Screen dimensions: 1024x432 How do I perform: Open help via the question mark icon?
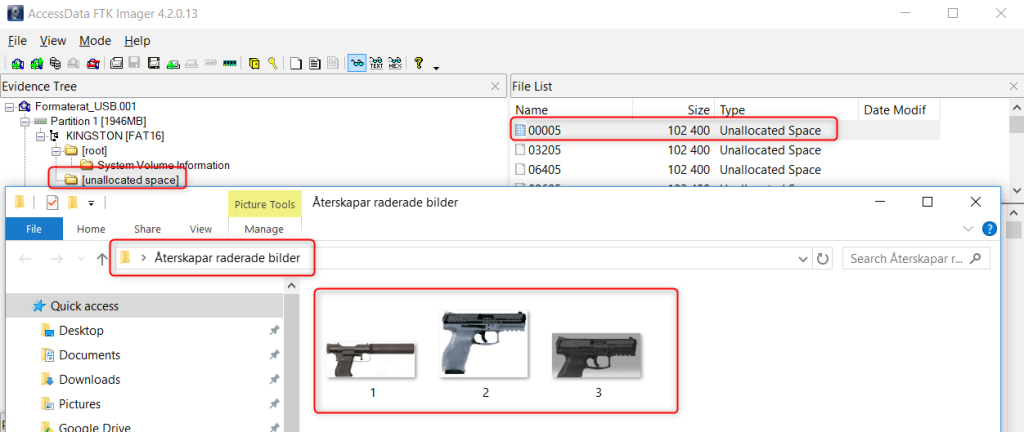(x=420, y=64)
